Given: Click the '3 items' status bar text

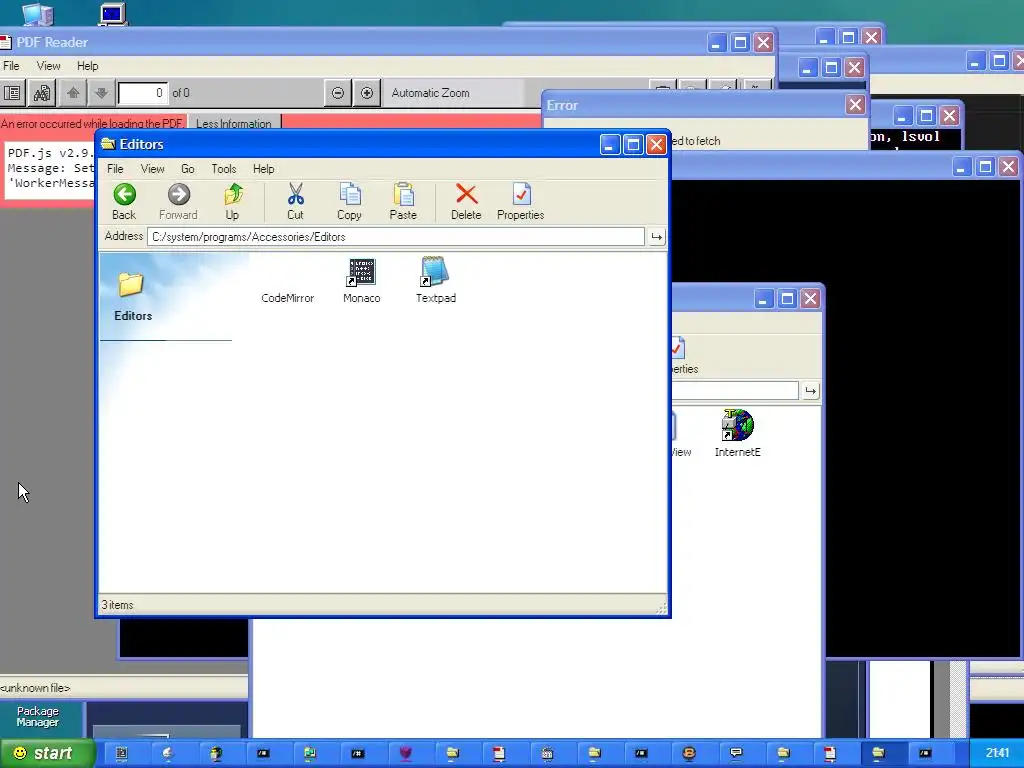Looking at the screenshot, I should click(118, 605).
